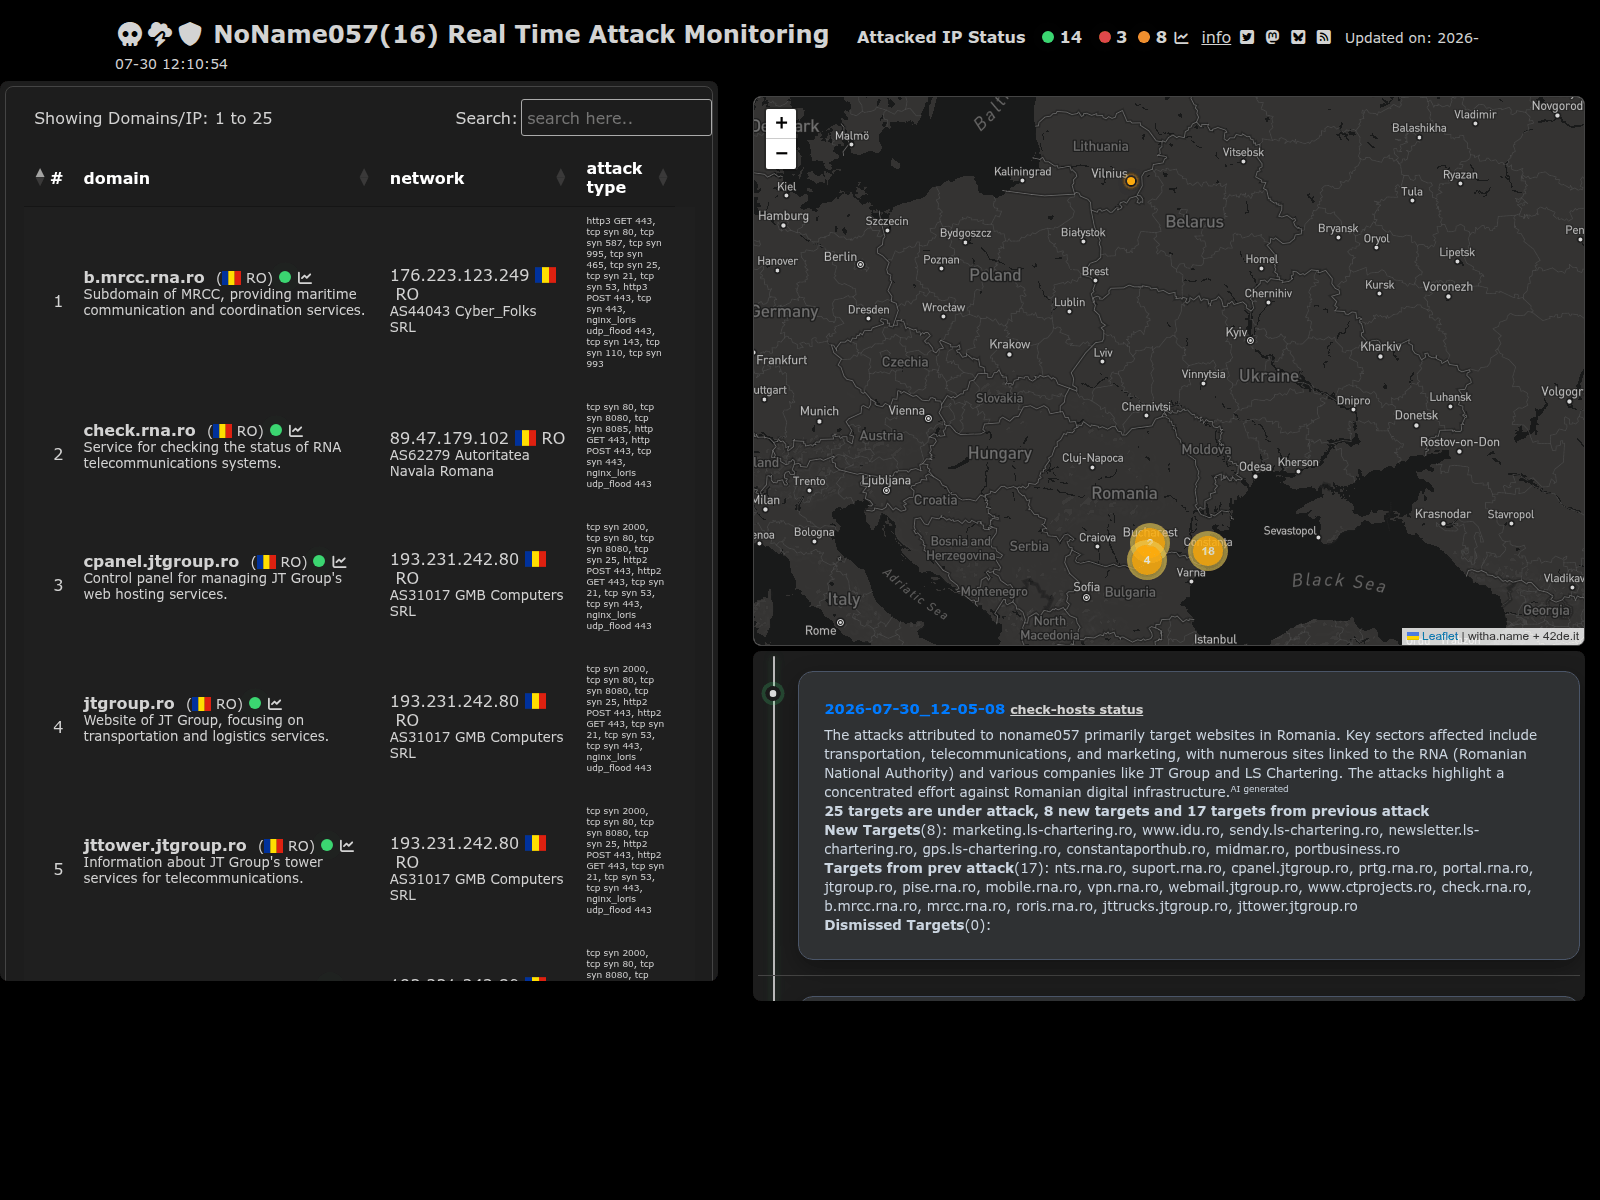The image size is (1600, 1200).
Task: Click the Romanian flag beside check.rna.ro
Action: [x=223, y=431]
